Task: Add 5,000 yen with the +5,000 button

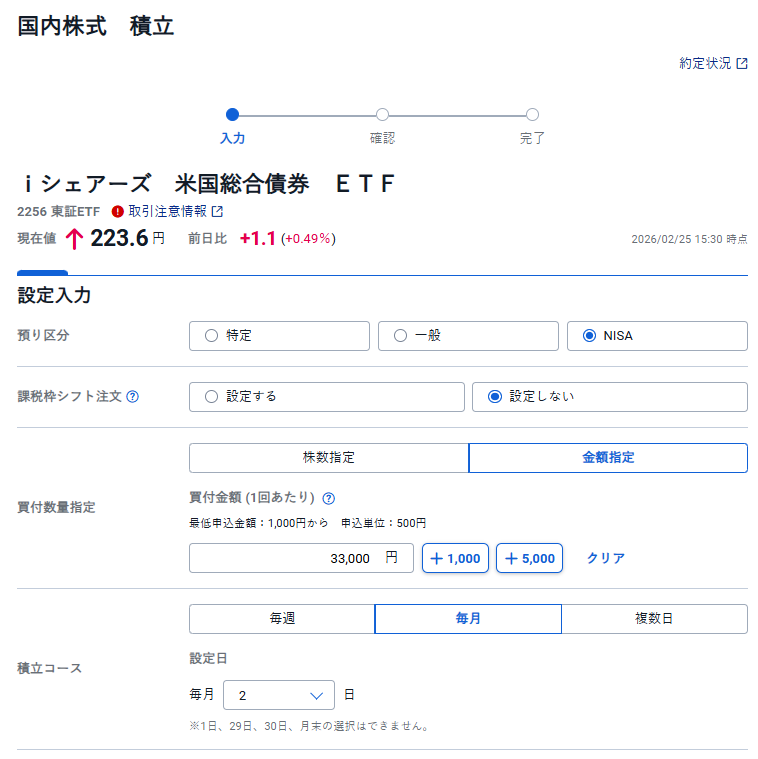Action: click(530, 558)
